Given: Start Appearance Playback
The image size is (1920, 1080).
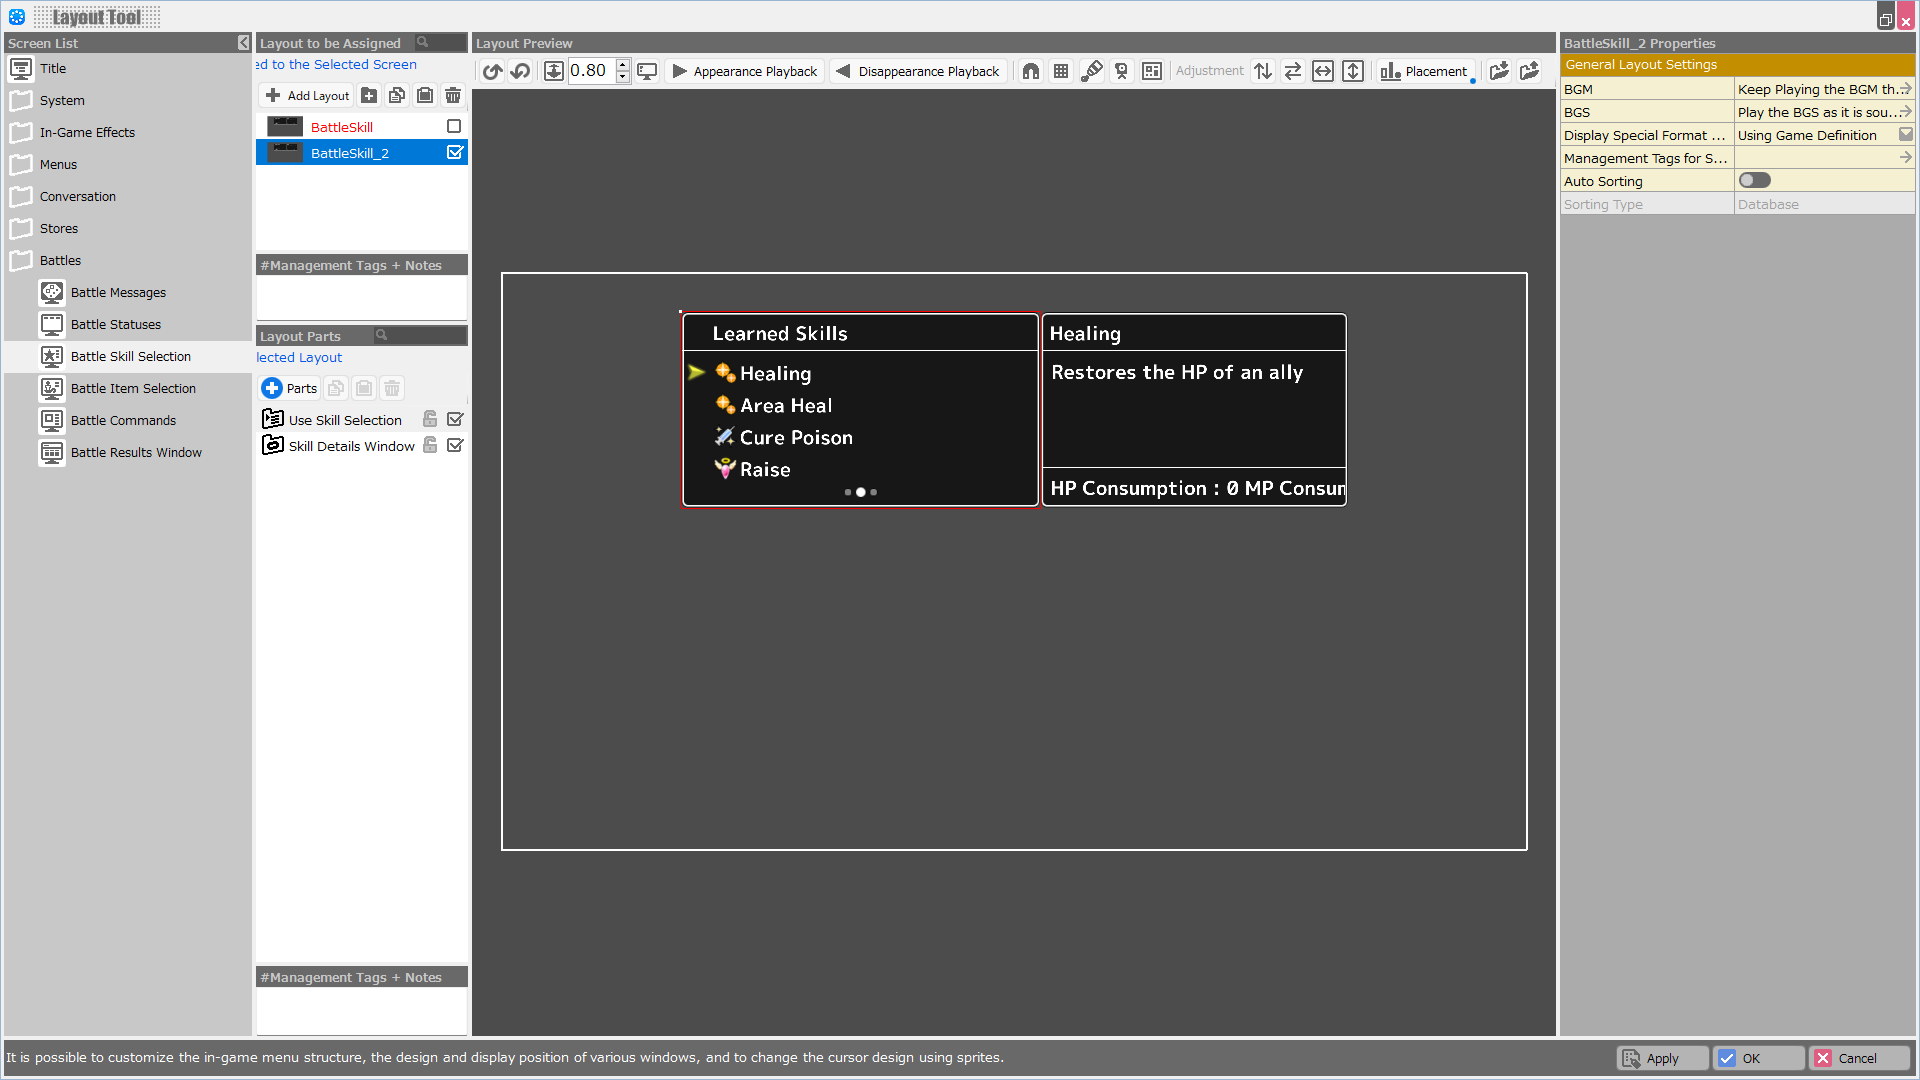Looking at the screenshot, I should (x=745, y=71).
